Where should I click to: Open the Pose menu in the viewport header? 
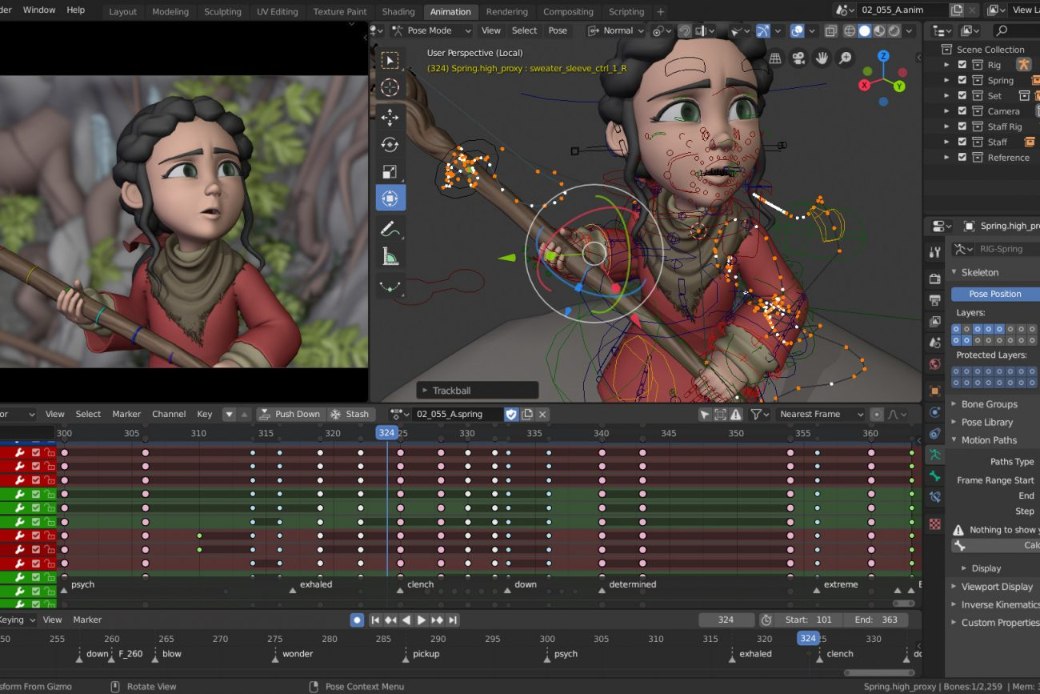[557, 30]
